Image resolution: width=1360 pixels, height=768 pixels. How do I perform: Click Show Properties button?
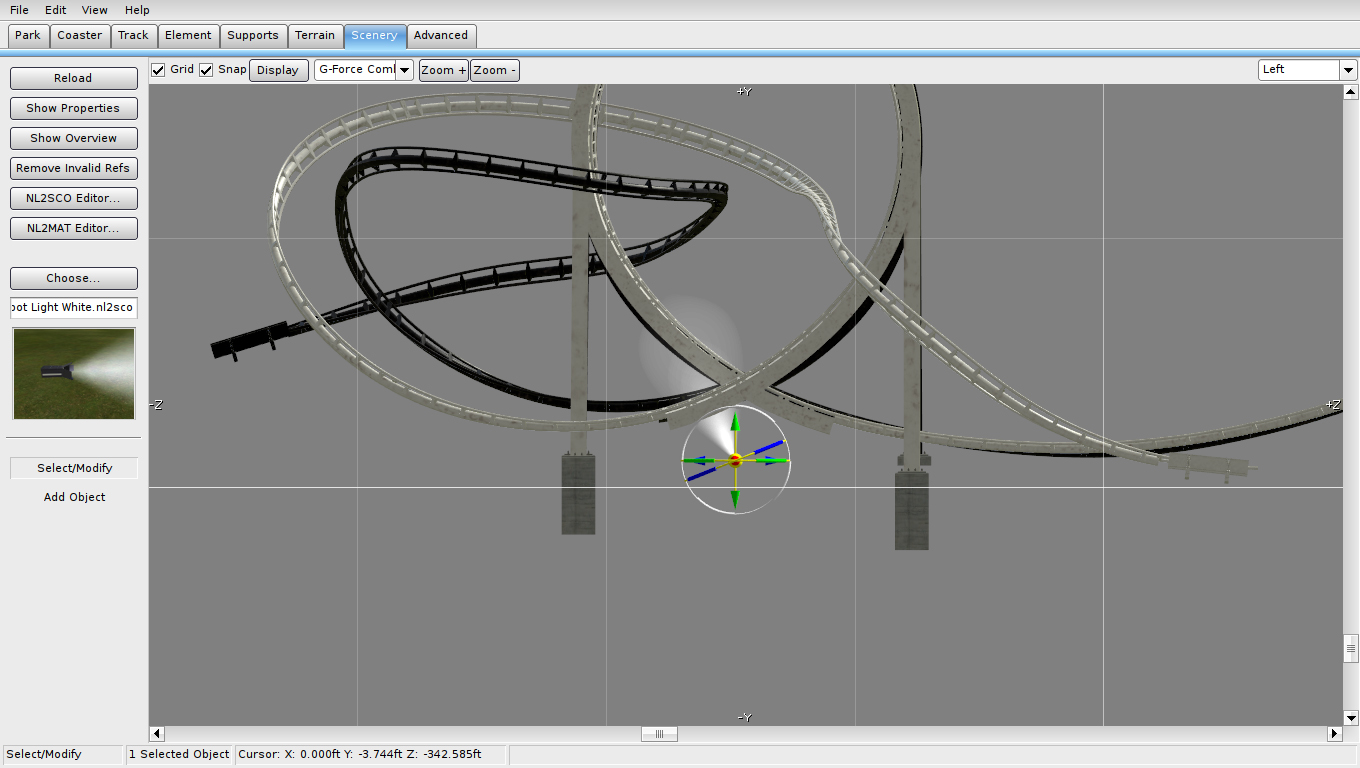[x=74, y=108]
